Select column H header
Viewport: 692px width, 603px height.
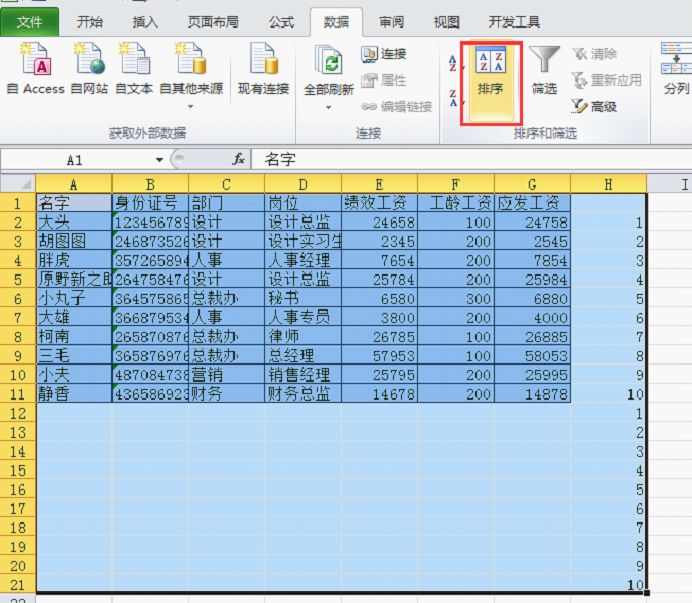(x=609, y=184)
